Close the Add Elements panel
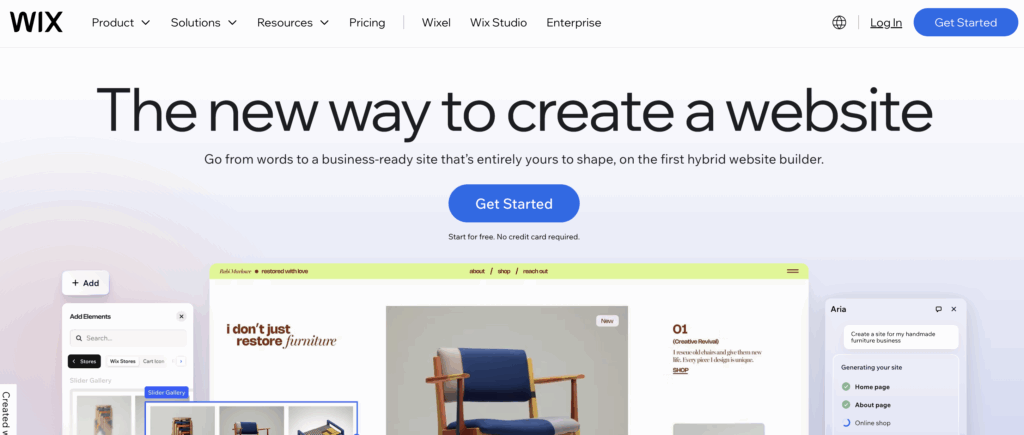1024x435 pixels. (x=181, y=316)
